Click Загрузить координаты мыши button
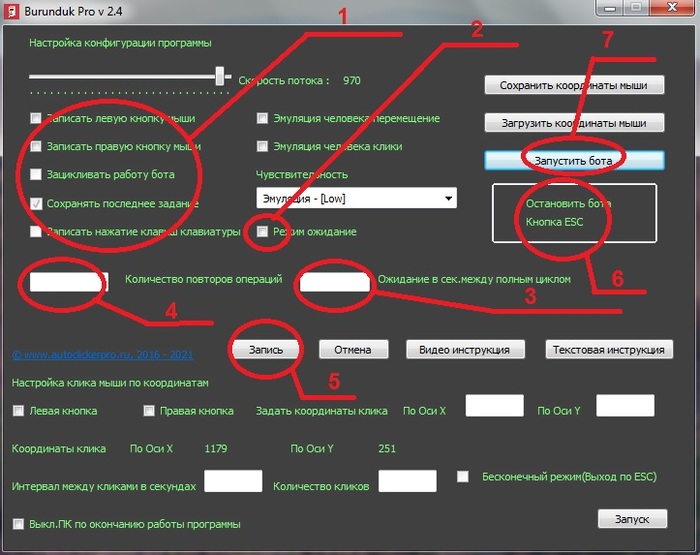Image resolution: width=700 pixels, height=555 pixels. coord(574,123)
